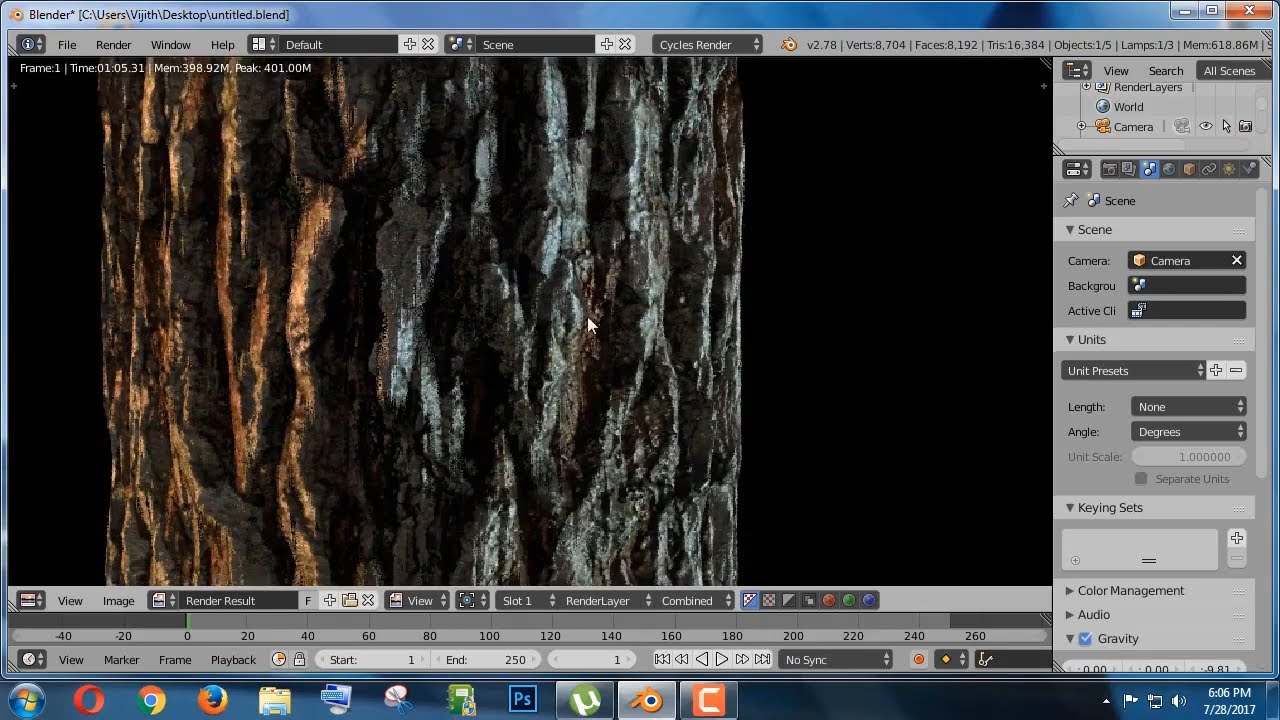This screenshot has height=720, width=1280.
Task: Toggle Camera selectability arrow icon
Action: click(1226, 126)
